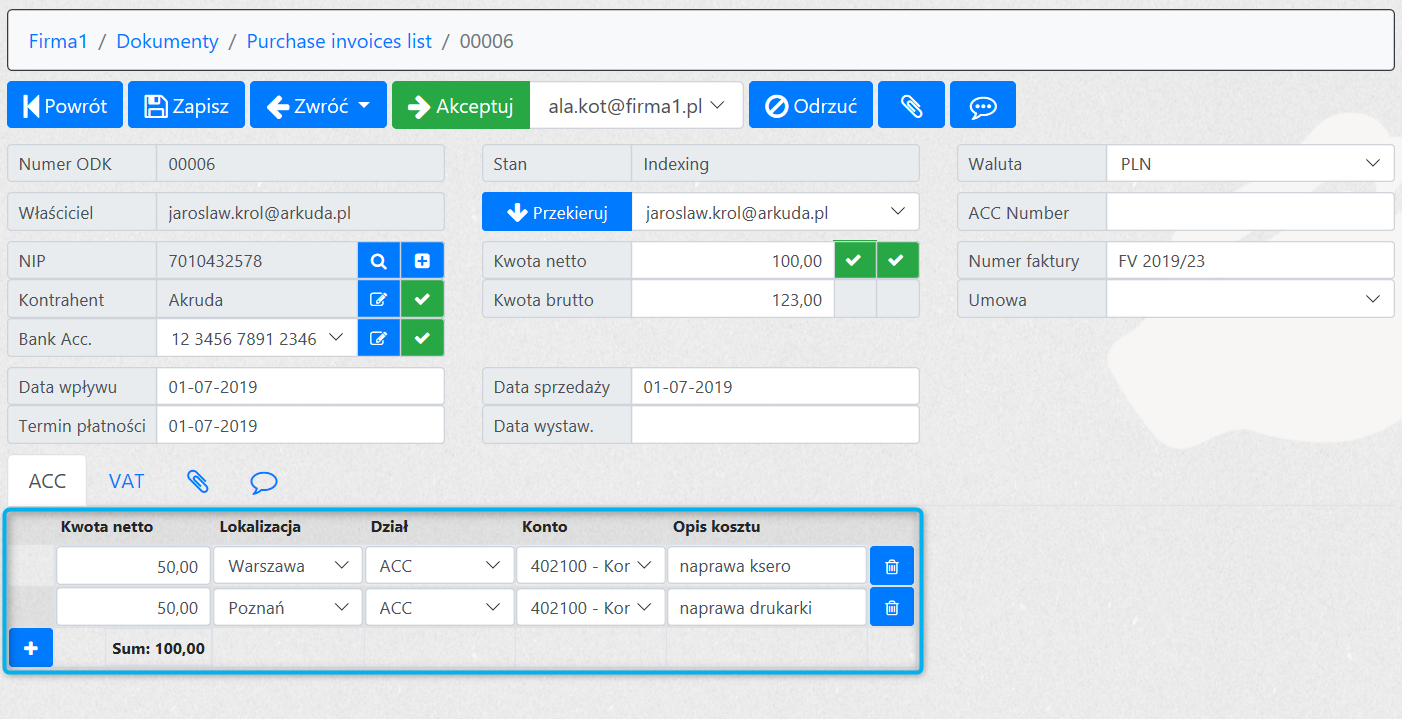
Task: Delete the naprawa drukarki cost row
Action: point(892,607)
